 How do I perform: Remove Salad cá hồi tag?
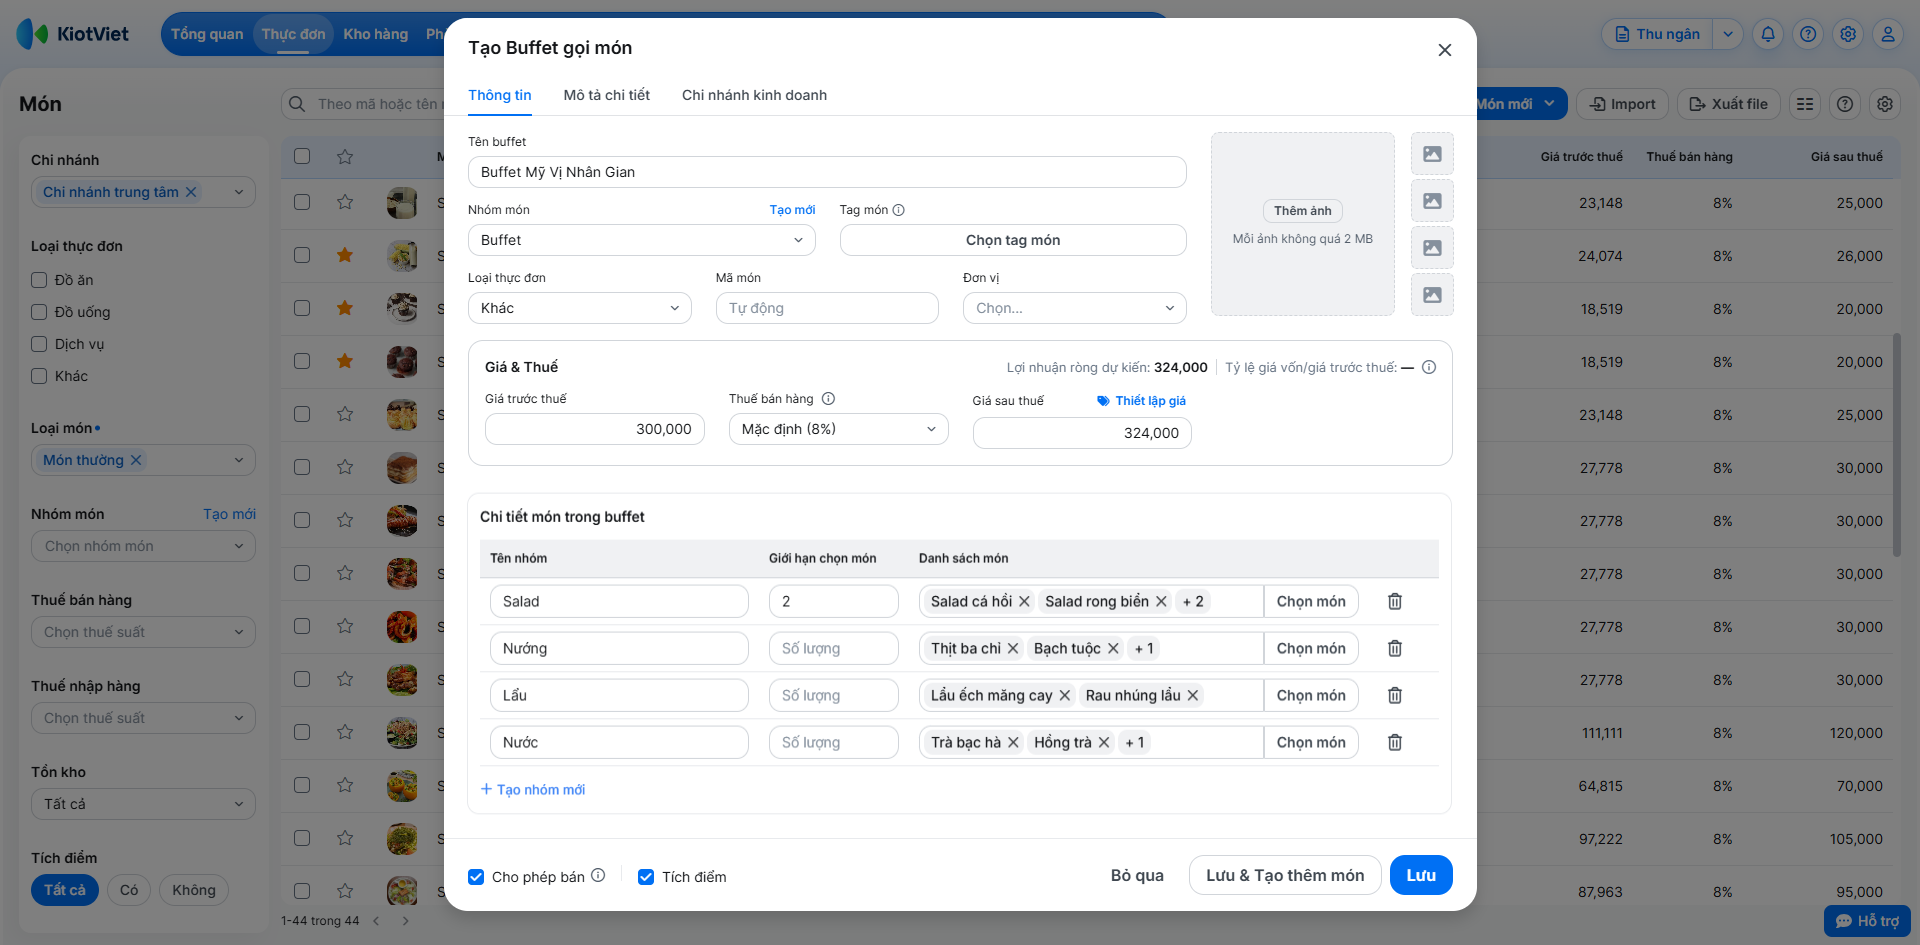pyautogui.click(x=1024, y=601)
